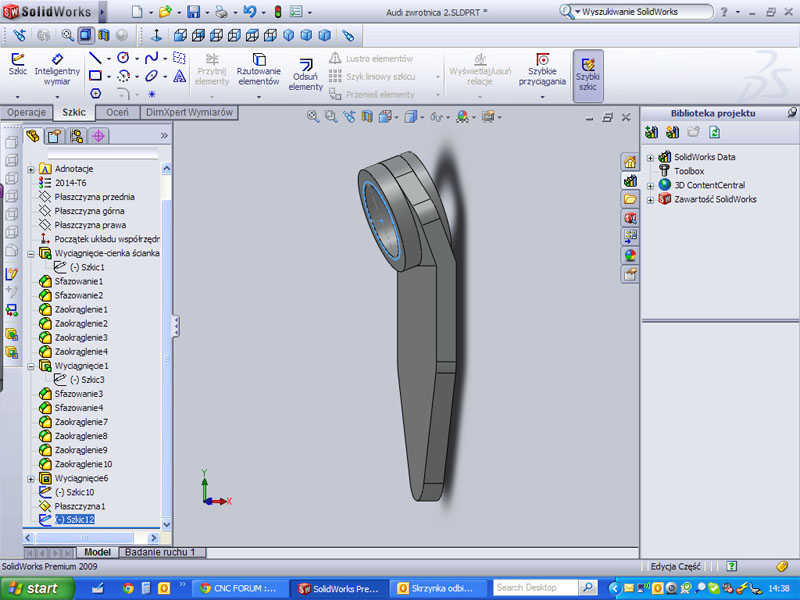The height and width of the screenshot is (600, 800).
Task: Click the Rzutowanie elementów icon
Action: tap(259, 59)
